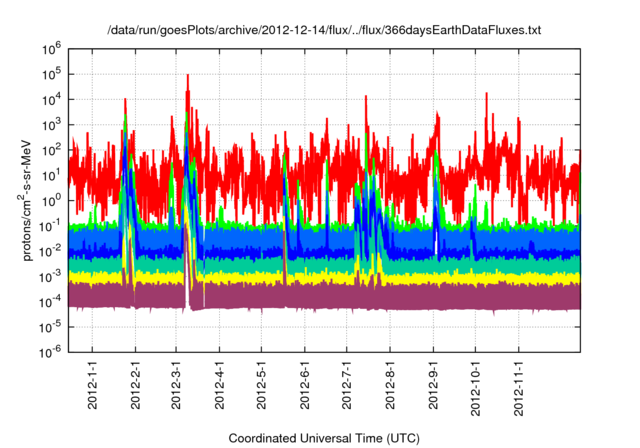Click the 2012-4-1 date label
The height and width of the screenshot is (448, 640).
point(220,385)
